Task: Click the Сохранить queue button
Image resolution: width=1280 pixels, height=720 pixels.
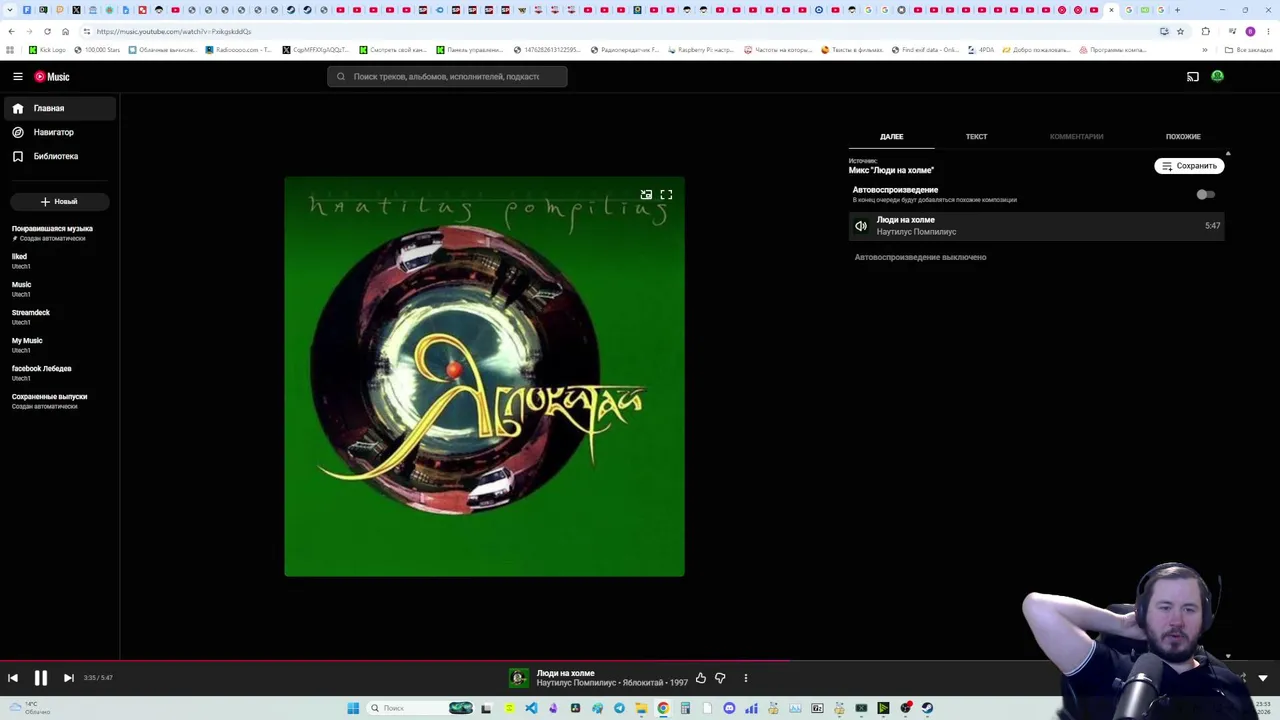Action: click(x=1189, y=166)
